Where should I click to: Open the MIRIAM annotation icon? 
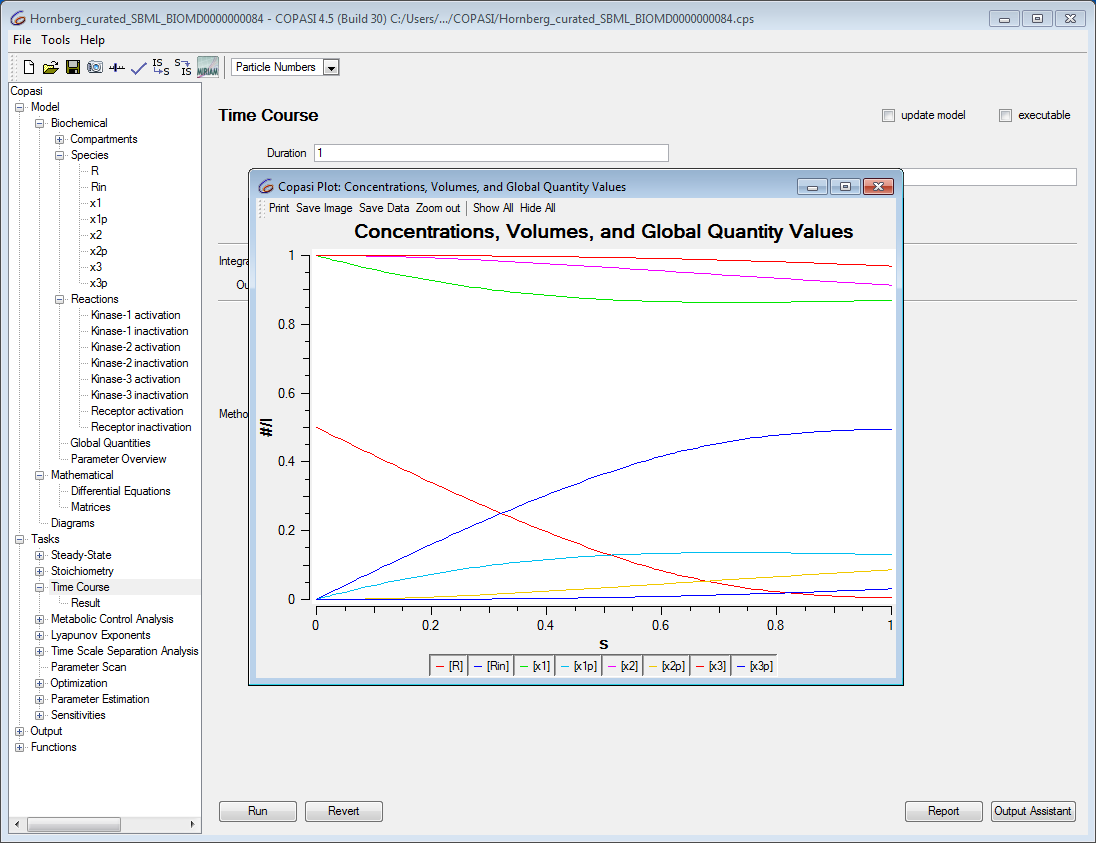click(208, 67)
